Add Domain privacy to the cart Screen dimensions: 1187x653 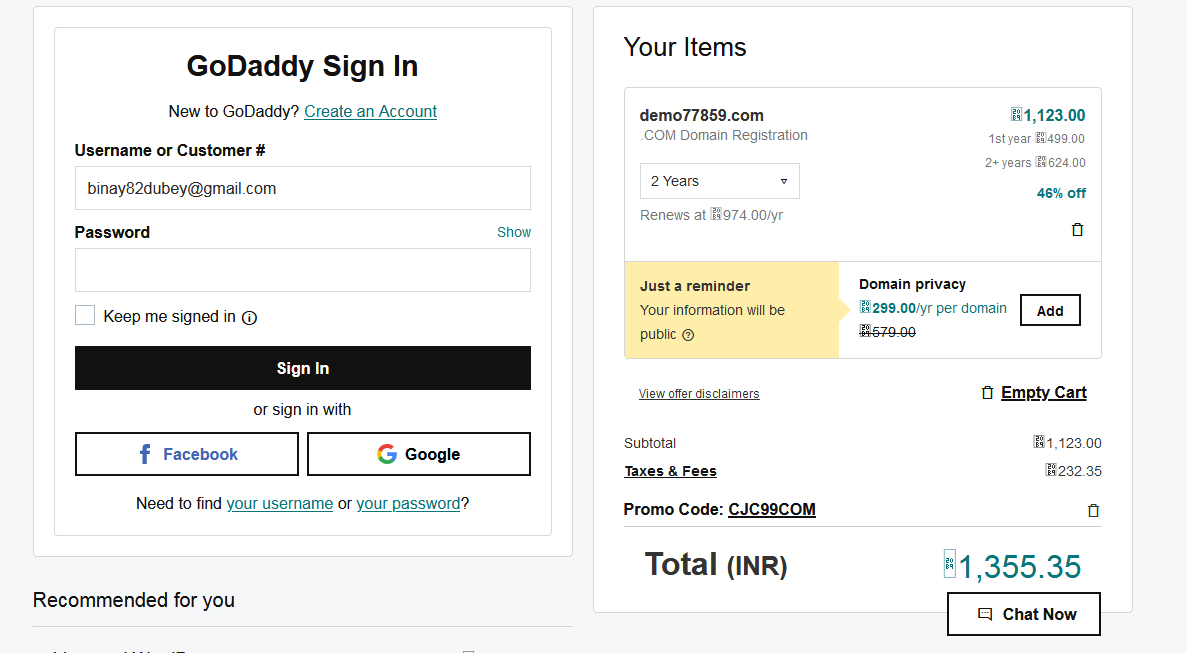pos(1050,311)
